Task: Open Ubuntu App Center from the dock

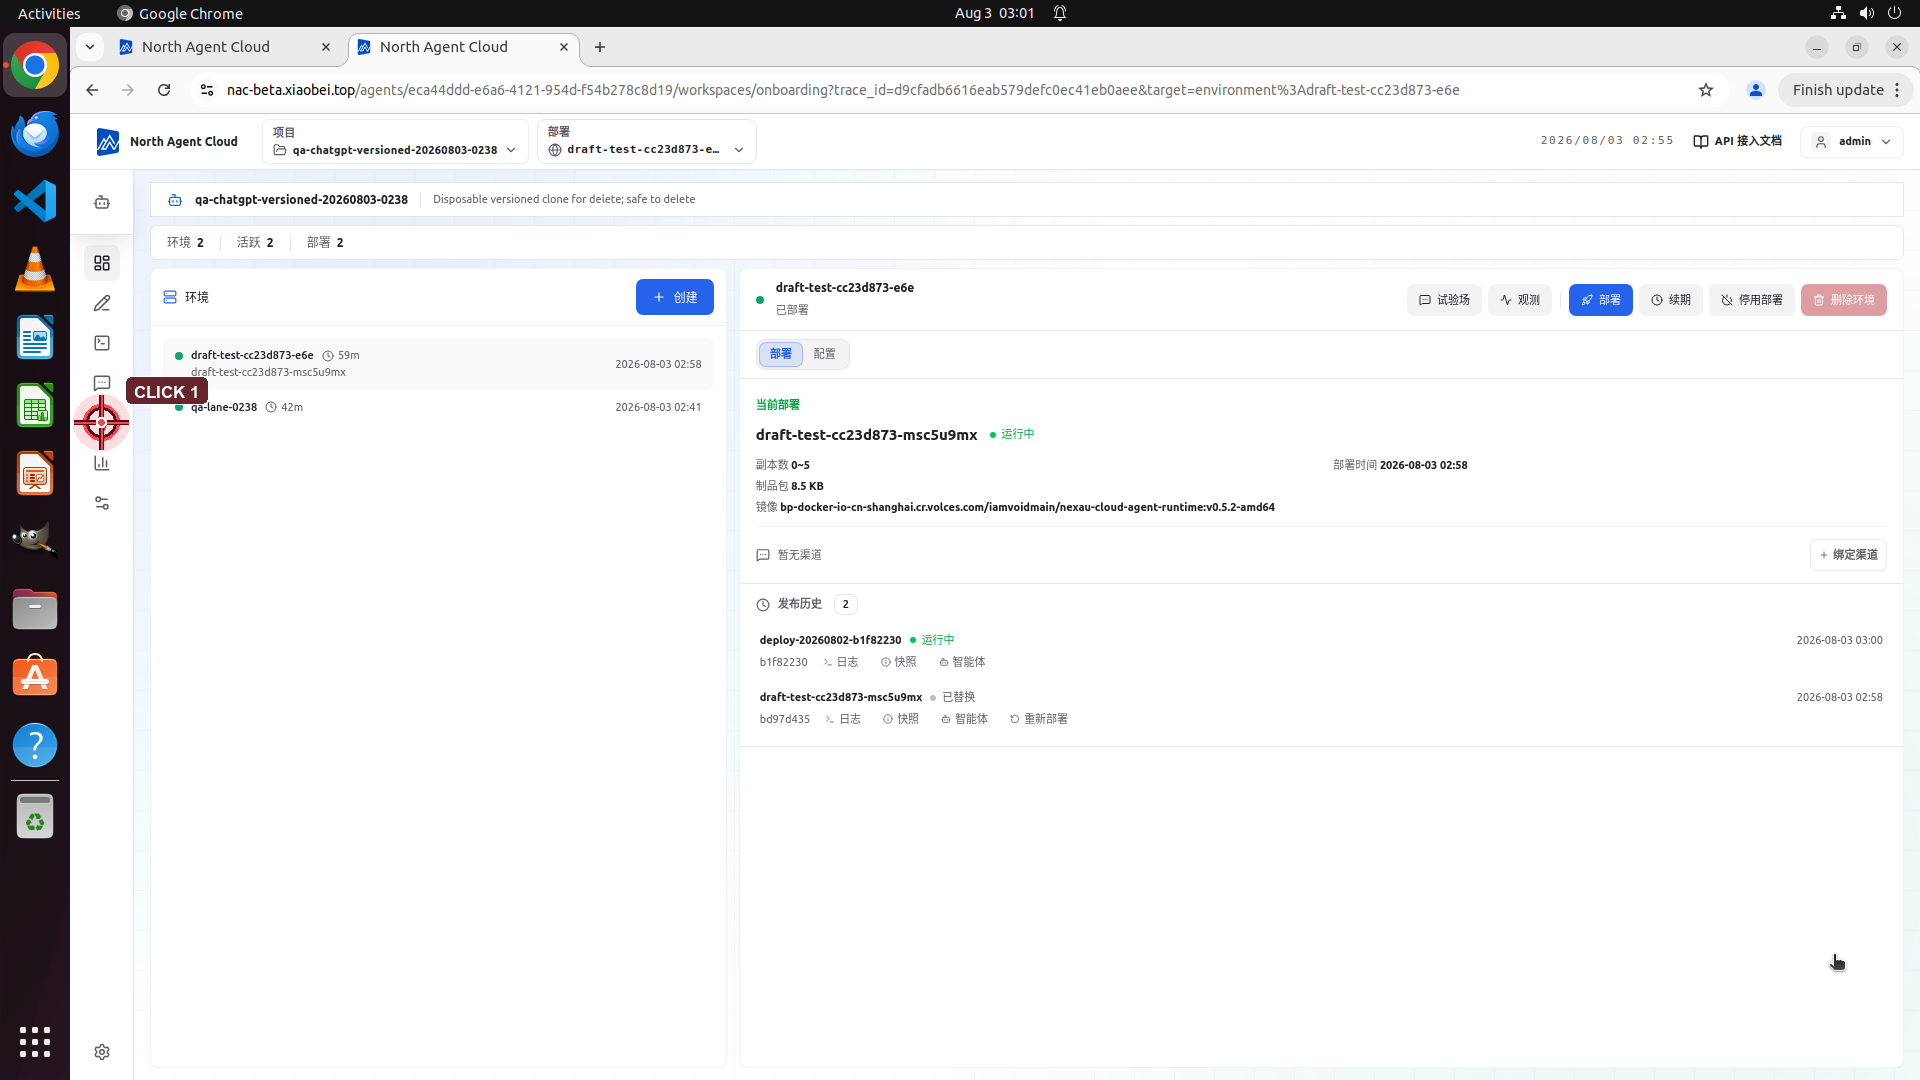Action: click(x=35, y=677)
